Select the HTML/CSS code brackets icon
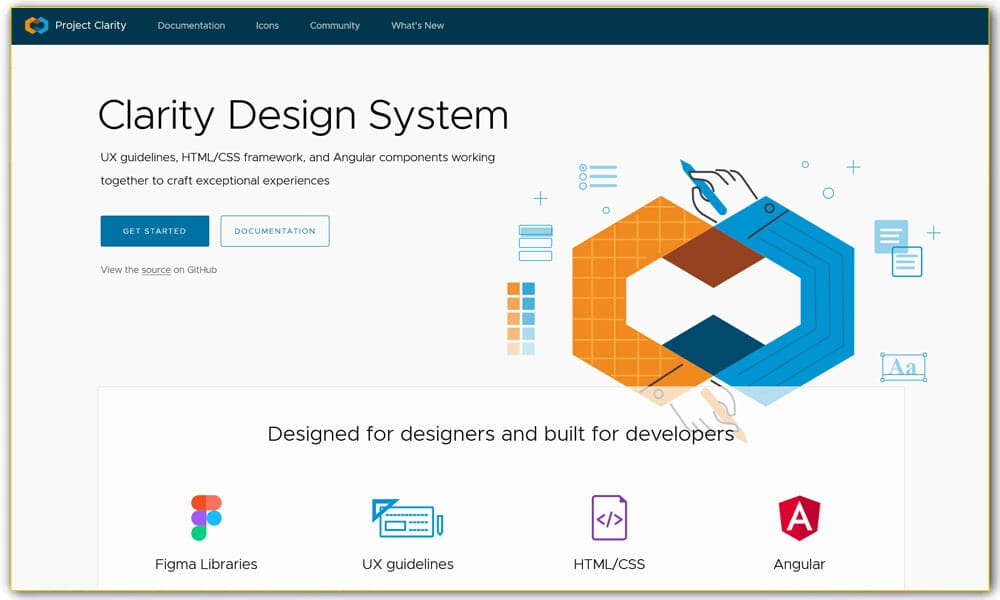This screenshot has height=600, width=1000. pyautogui.click(x=609, y=516)
